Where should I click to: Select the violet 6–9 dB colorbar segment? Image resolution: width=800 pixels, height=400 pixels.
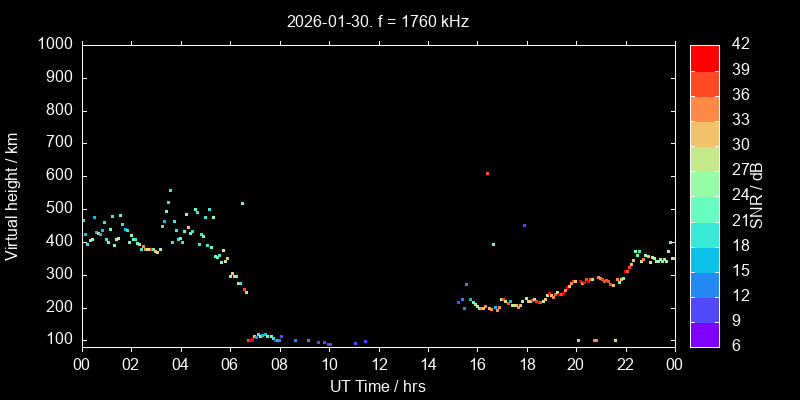(704, 334)
